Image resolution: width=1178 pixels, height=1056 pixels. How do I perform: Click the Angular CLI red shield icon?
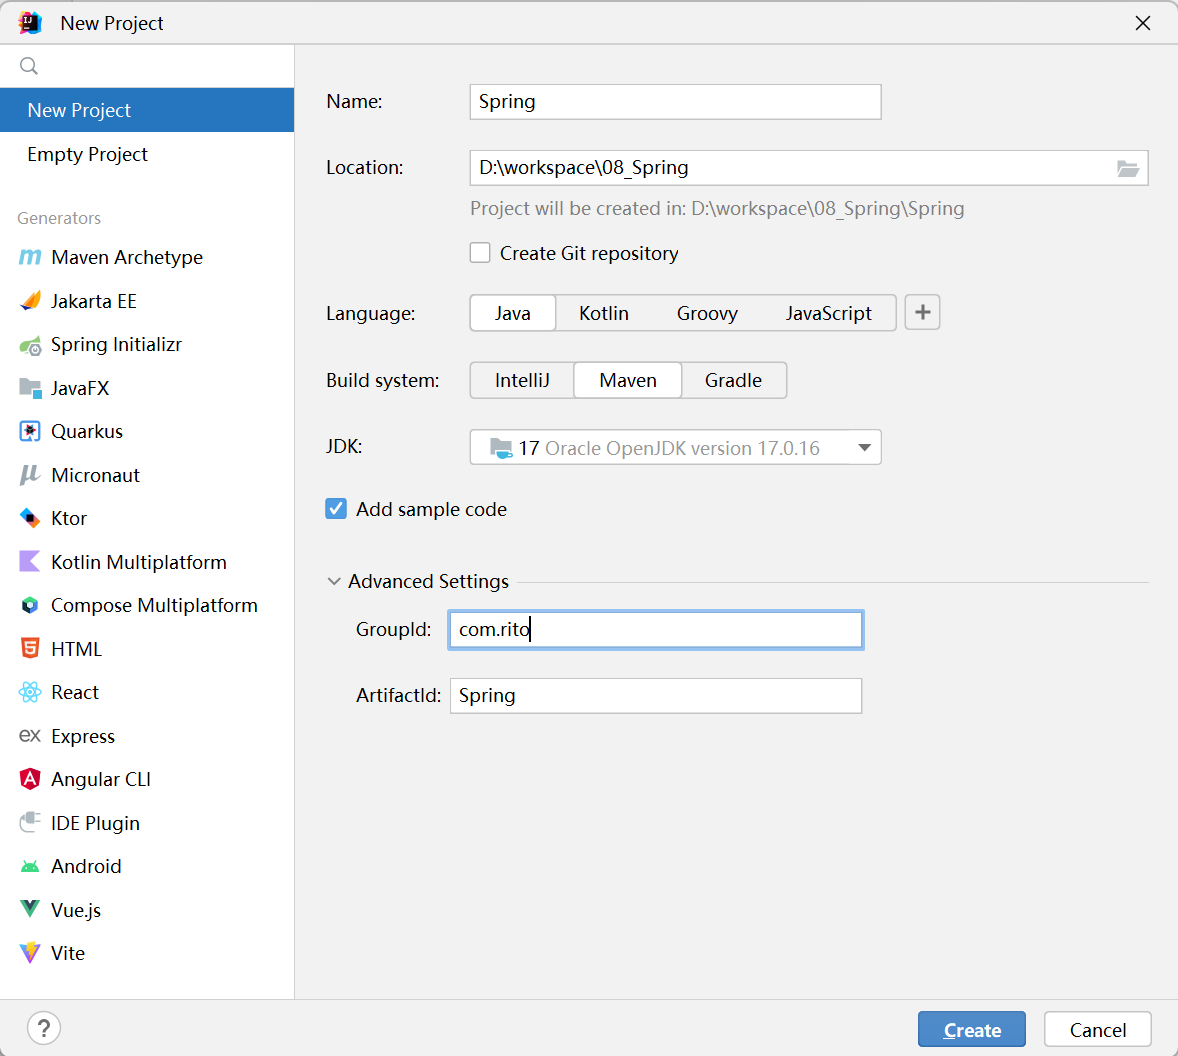tap(30, 779)
